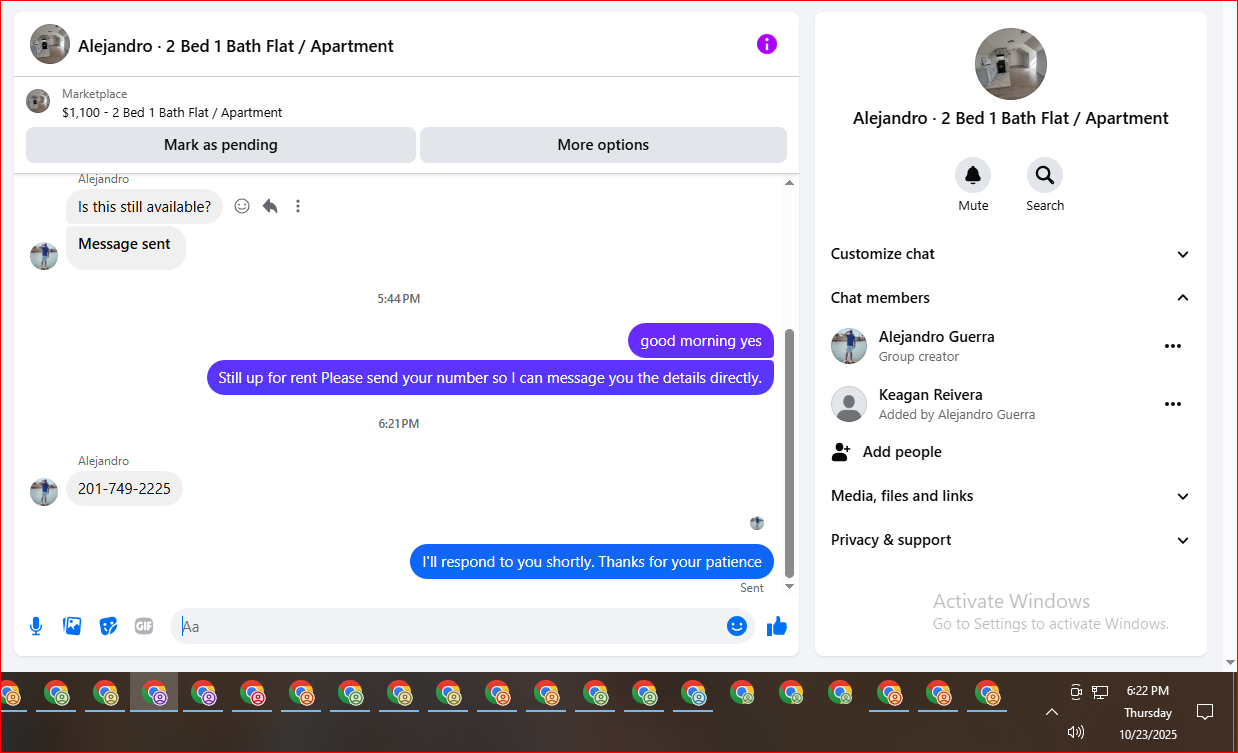
Task: Start a voice clip with the microphone icon
Action: [36, 626]
